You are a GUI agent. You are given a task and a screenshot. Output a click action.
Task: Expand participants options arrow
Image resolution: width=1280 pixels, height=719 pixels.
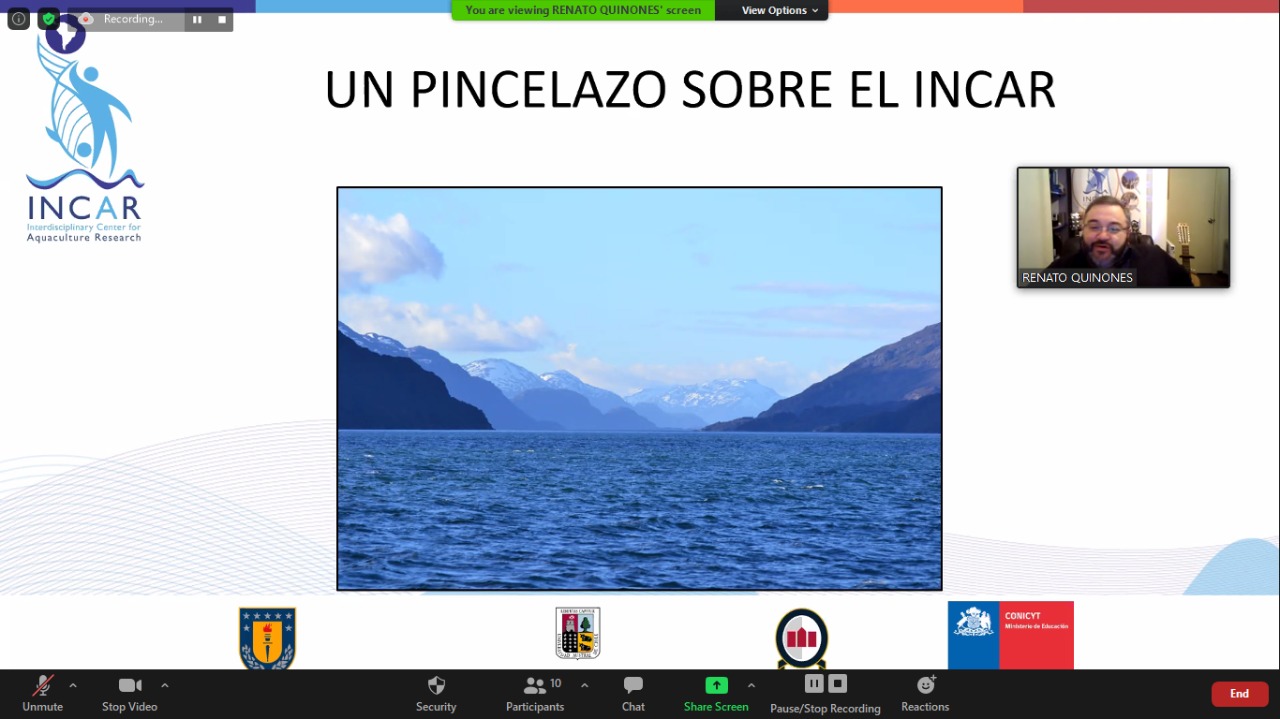click(x=584, y=685)
